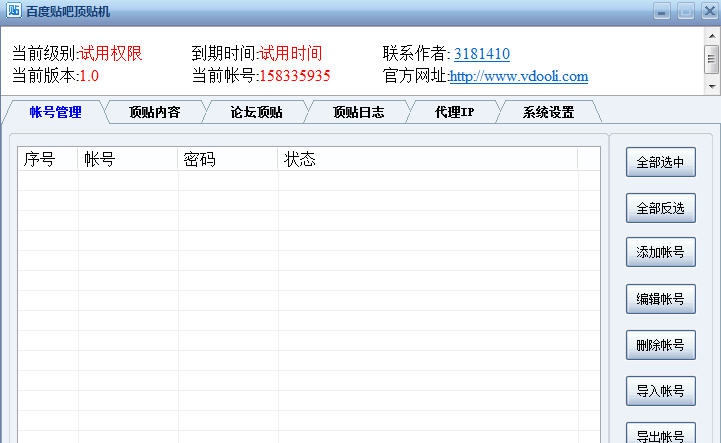
Task: View the 顶贴日志 tab
Action: pos(358,112)
